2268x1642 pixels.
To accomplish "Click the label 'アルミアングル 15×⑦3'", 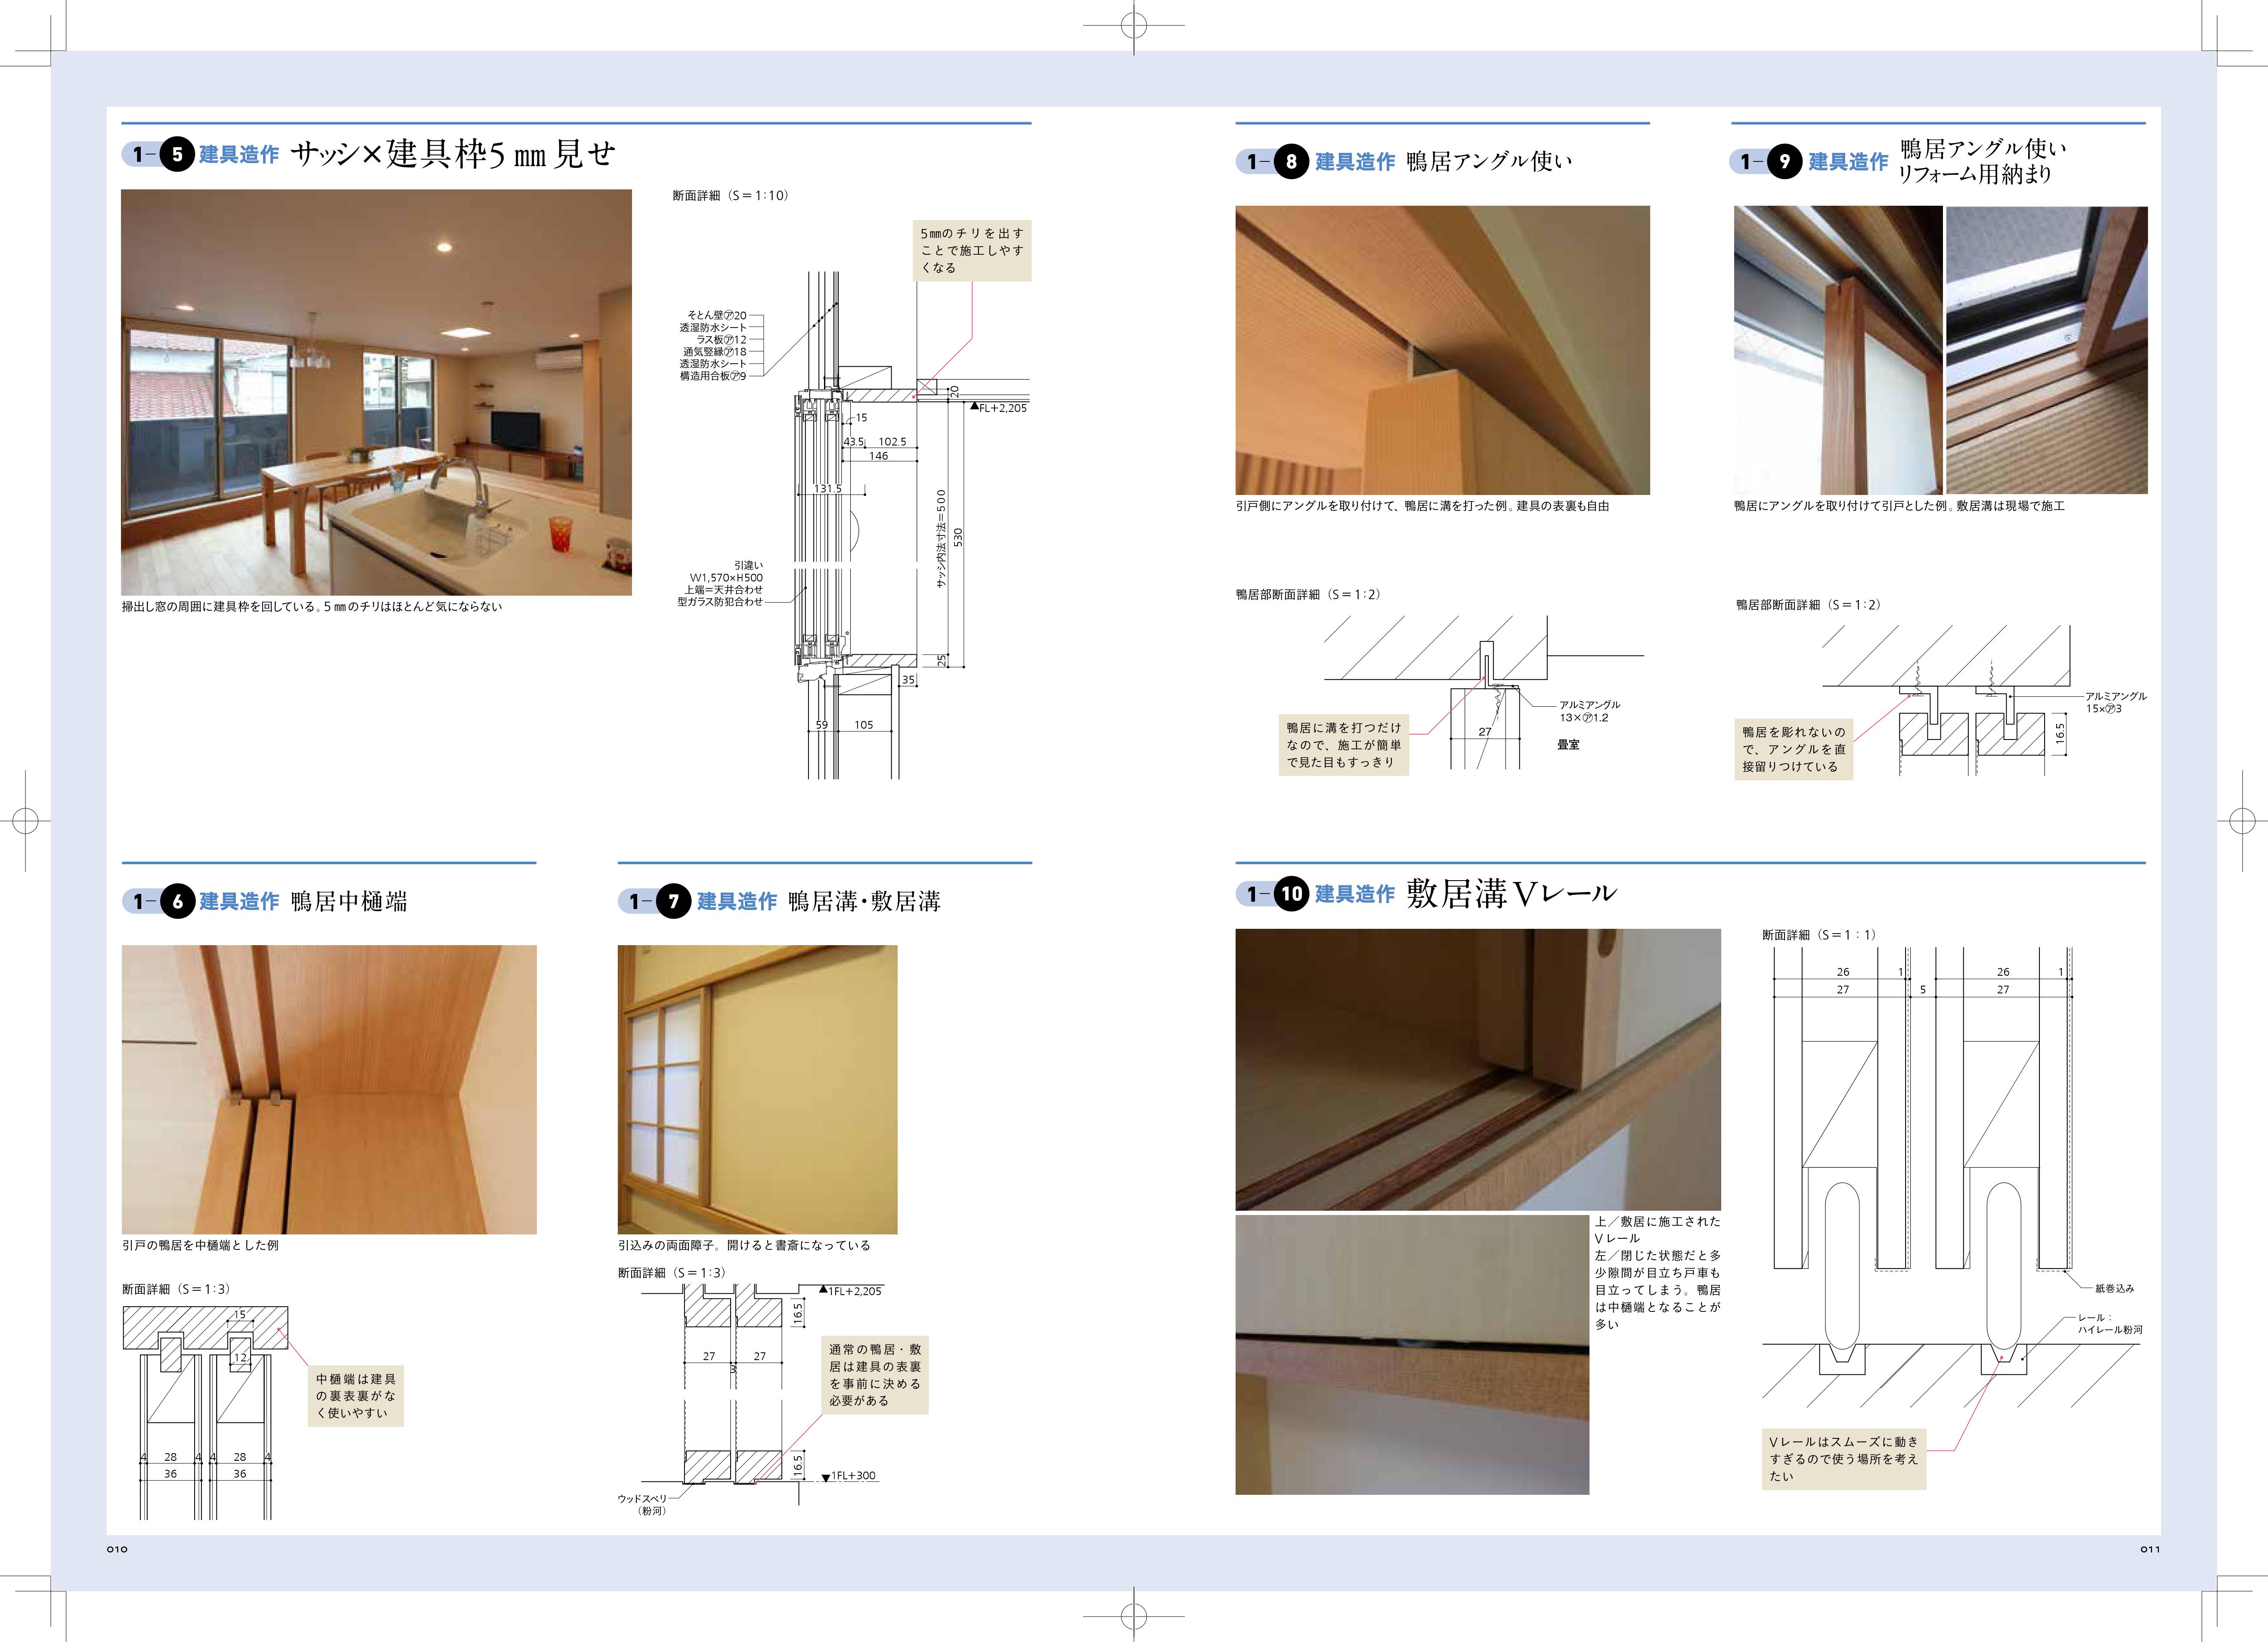I will (x=2116, y=702).
